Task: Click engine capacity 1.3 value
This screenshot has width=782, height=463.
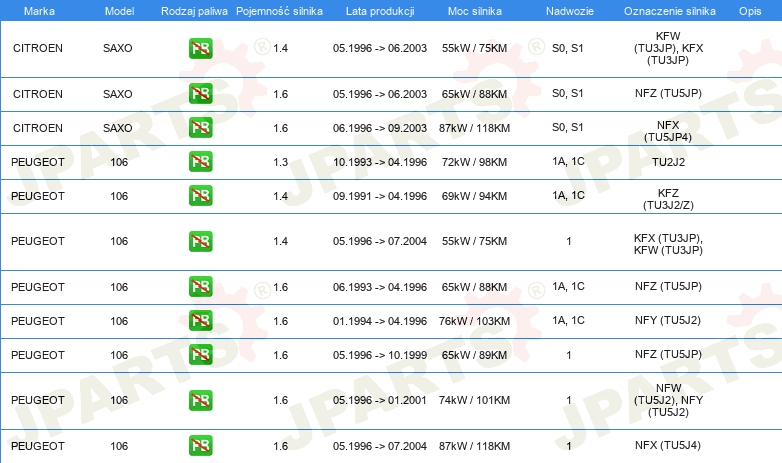Action: [280, 162]
